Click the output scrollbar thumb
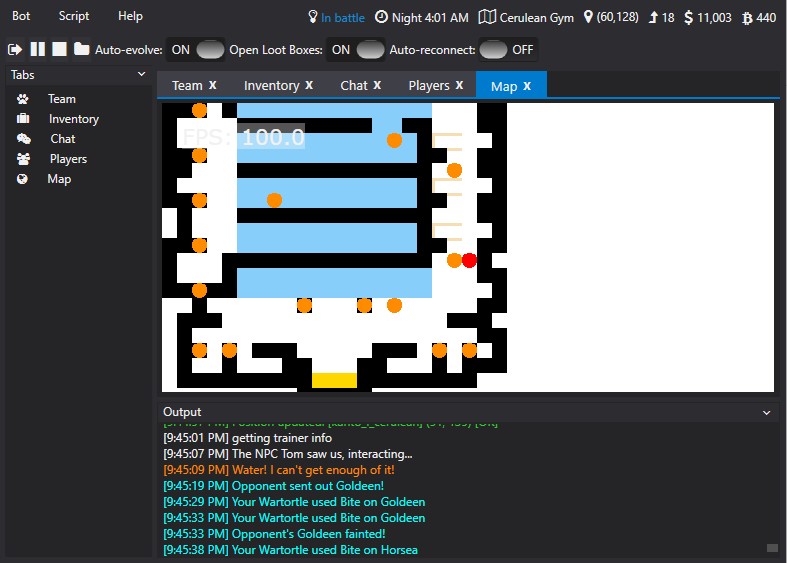Viewport: 787px width, 563px height. coord(772,548)
